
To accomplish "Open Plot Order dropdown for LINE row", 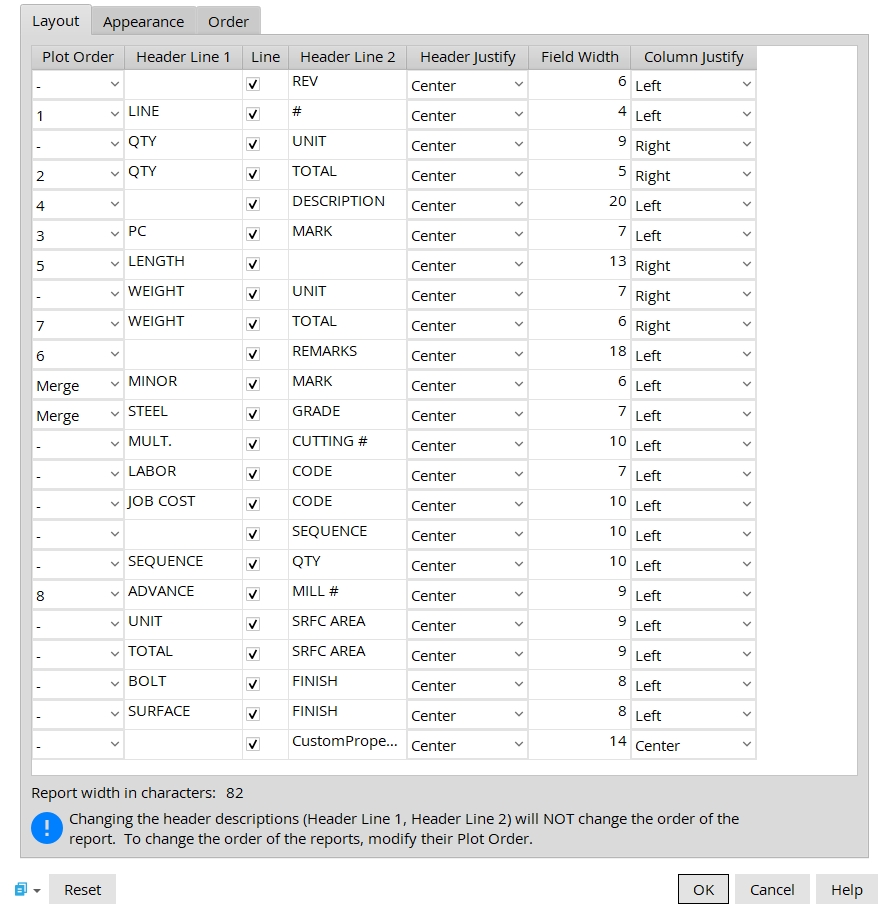I will pos(78,115).
